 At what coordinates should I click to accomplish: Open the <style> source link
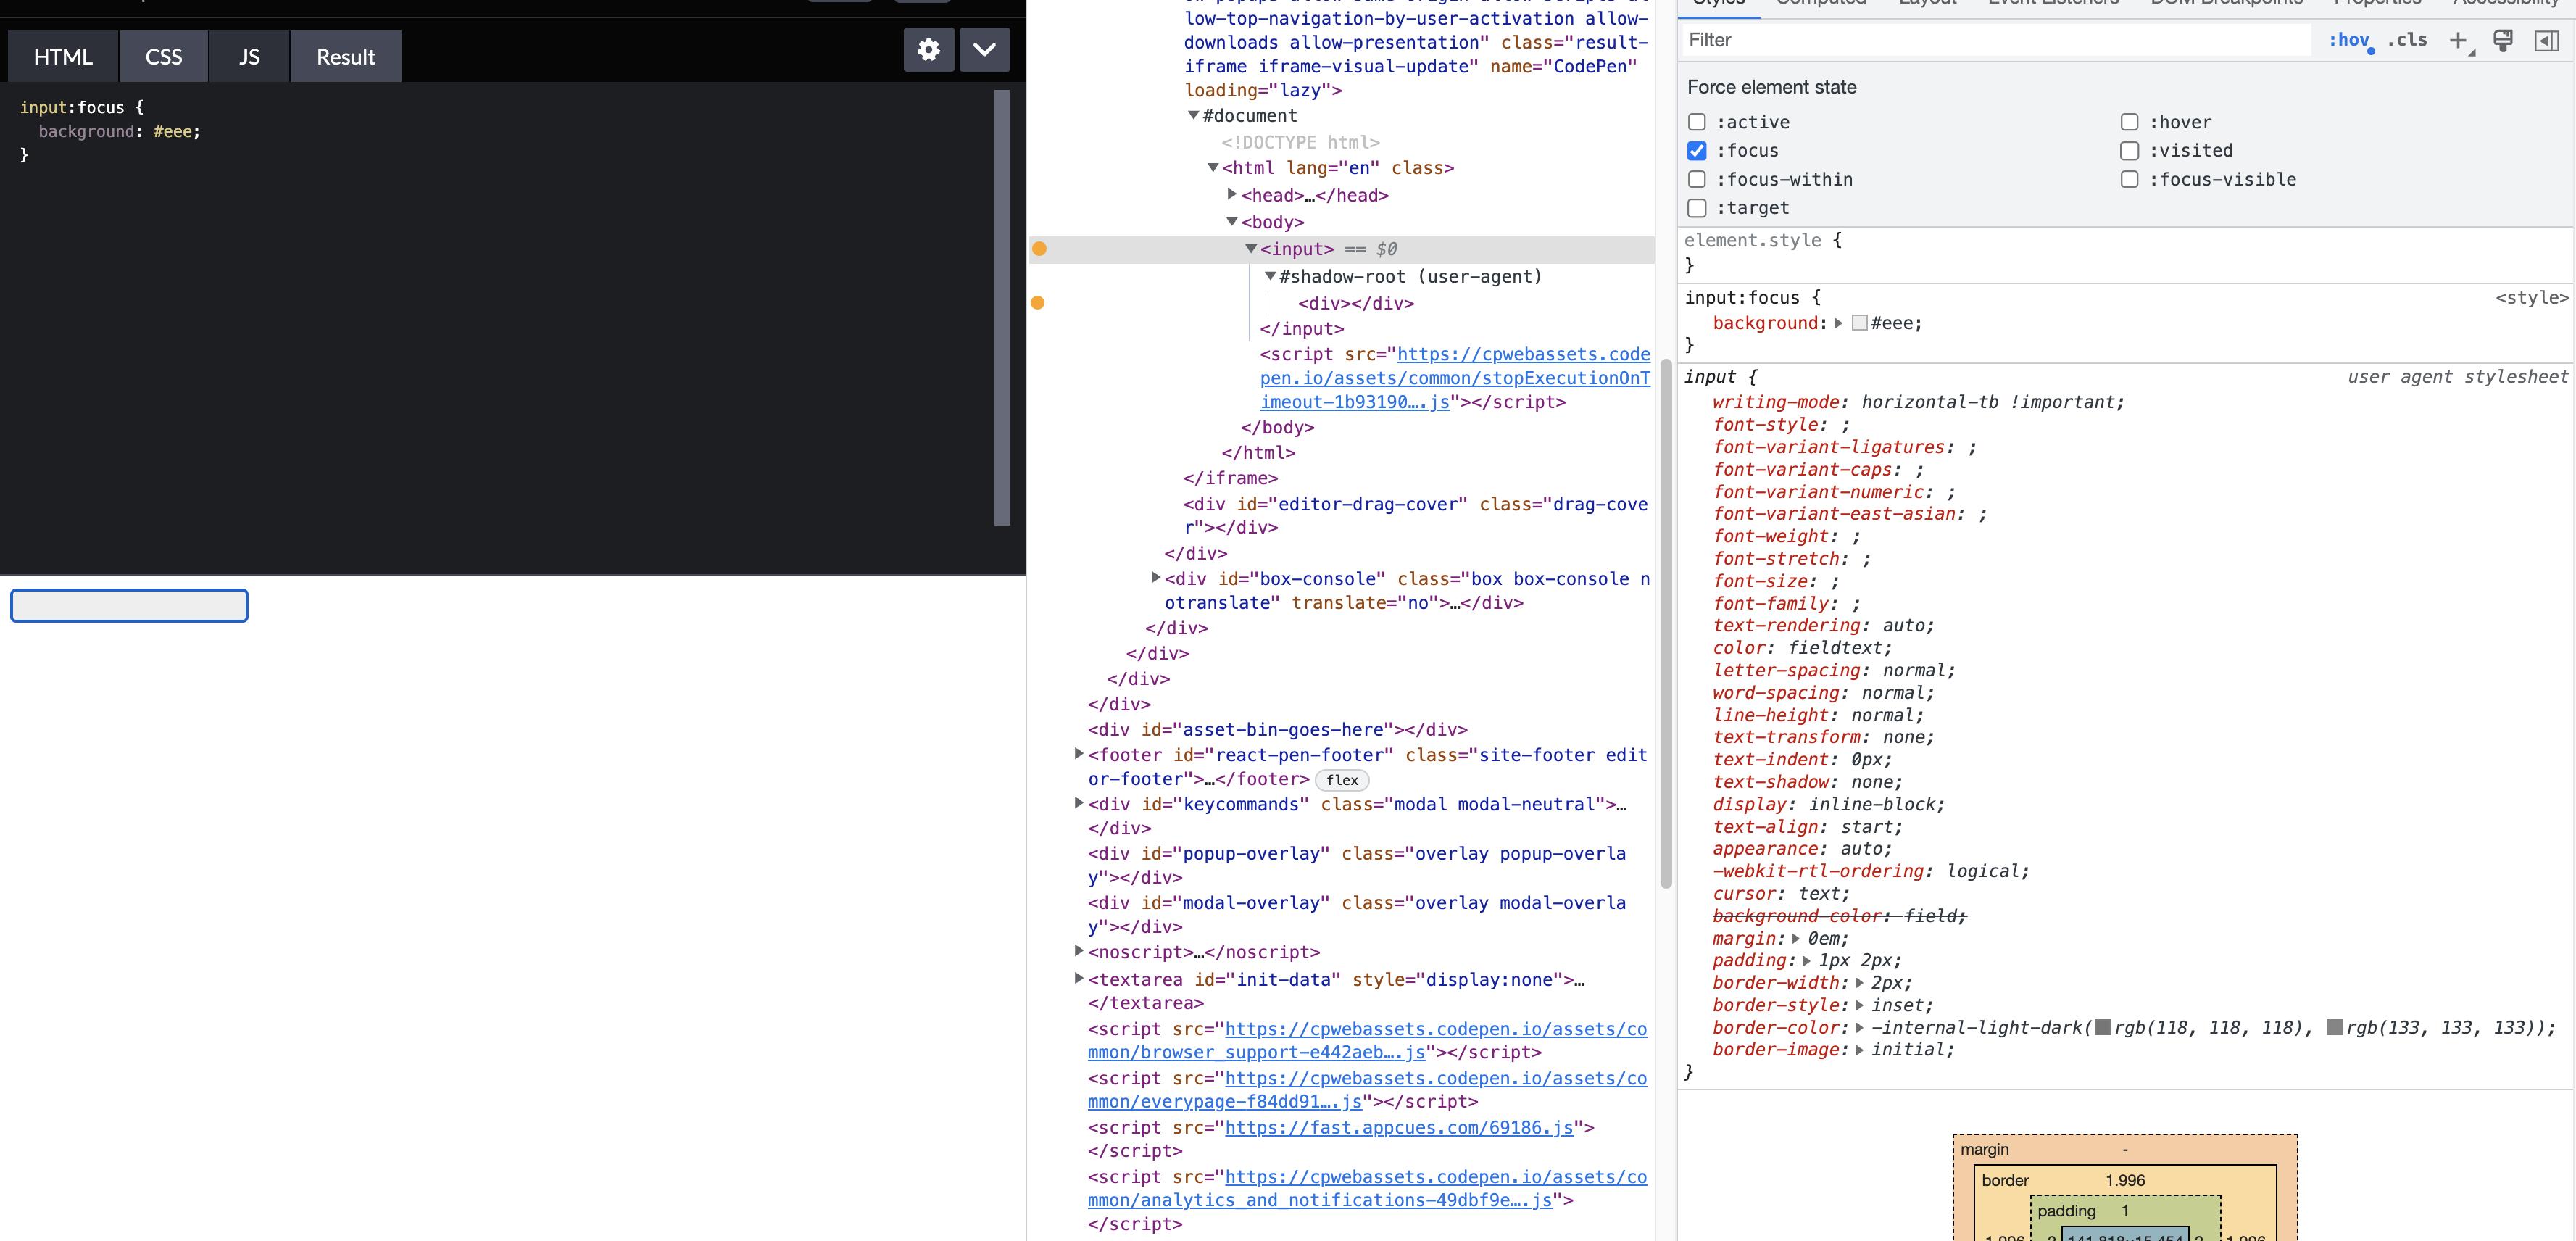(2531, 298)
